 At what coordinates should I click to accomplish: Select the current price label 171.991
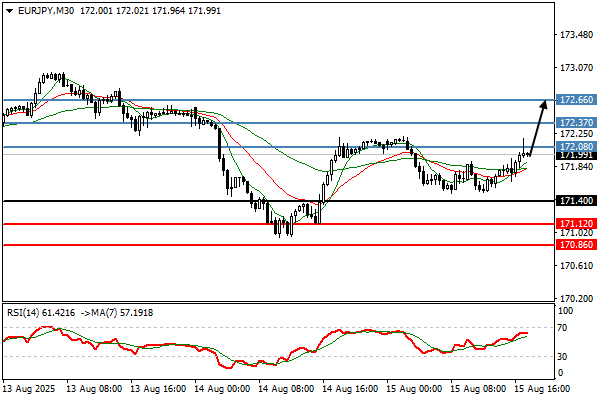pos(576,155)
